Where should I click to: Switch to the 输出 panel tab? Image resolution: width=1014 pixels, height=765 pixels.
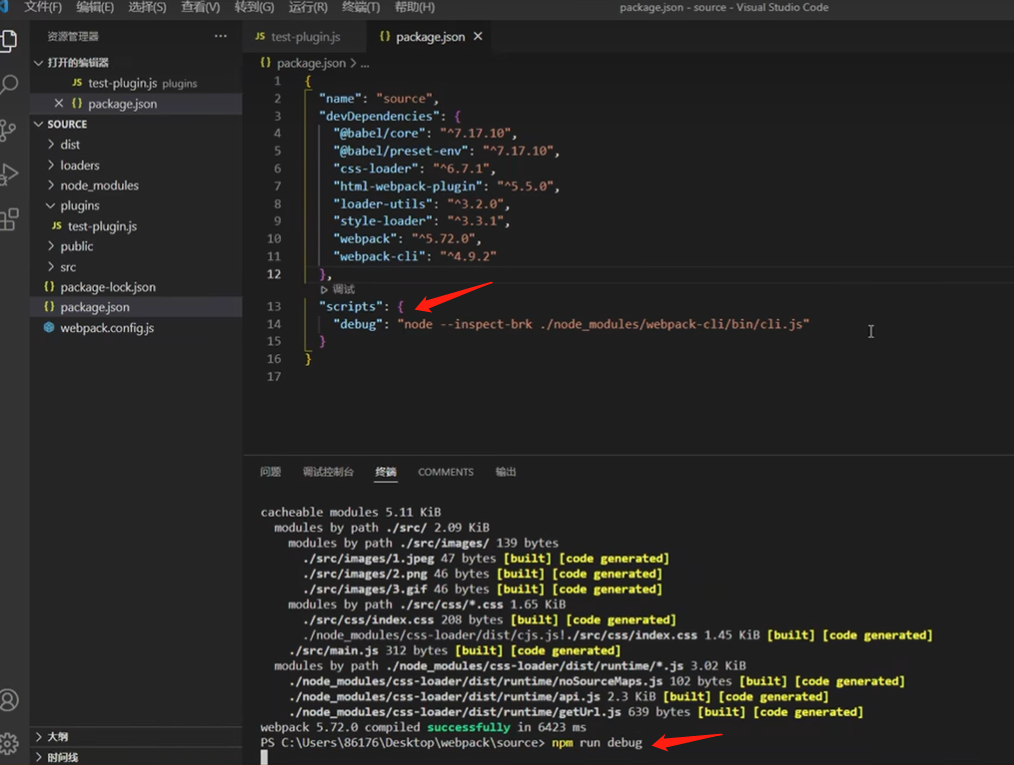click(505, 471)
